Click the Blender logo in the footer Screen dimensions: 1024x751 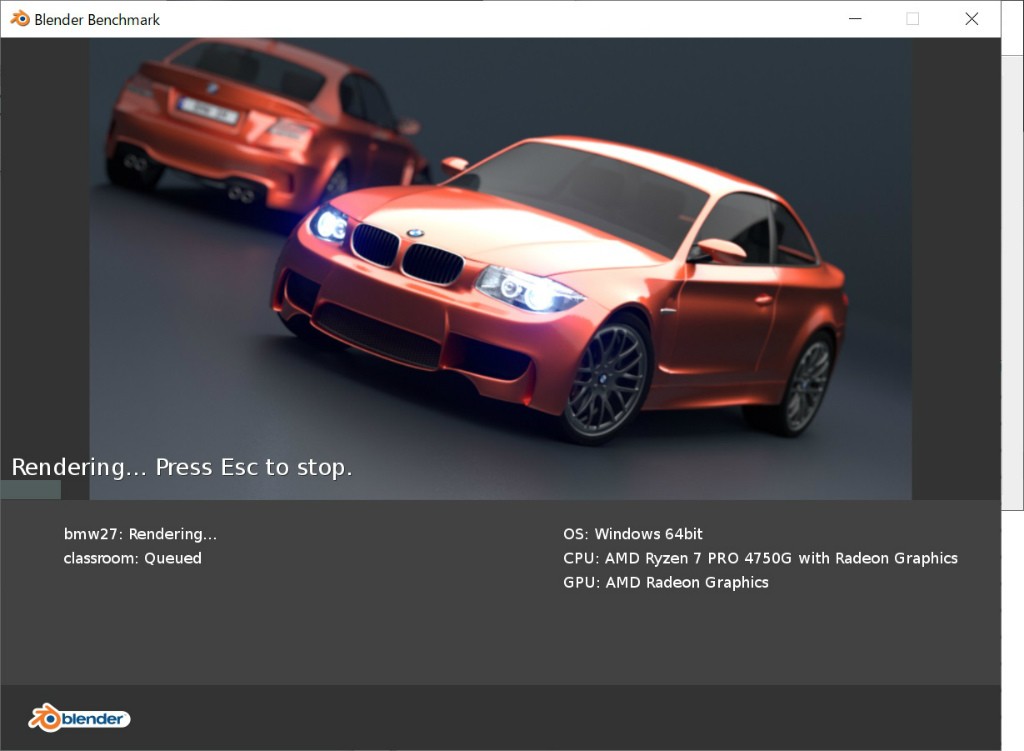pos(79,718)
